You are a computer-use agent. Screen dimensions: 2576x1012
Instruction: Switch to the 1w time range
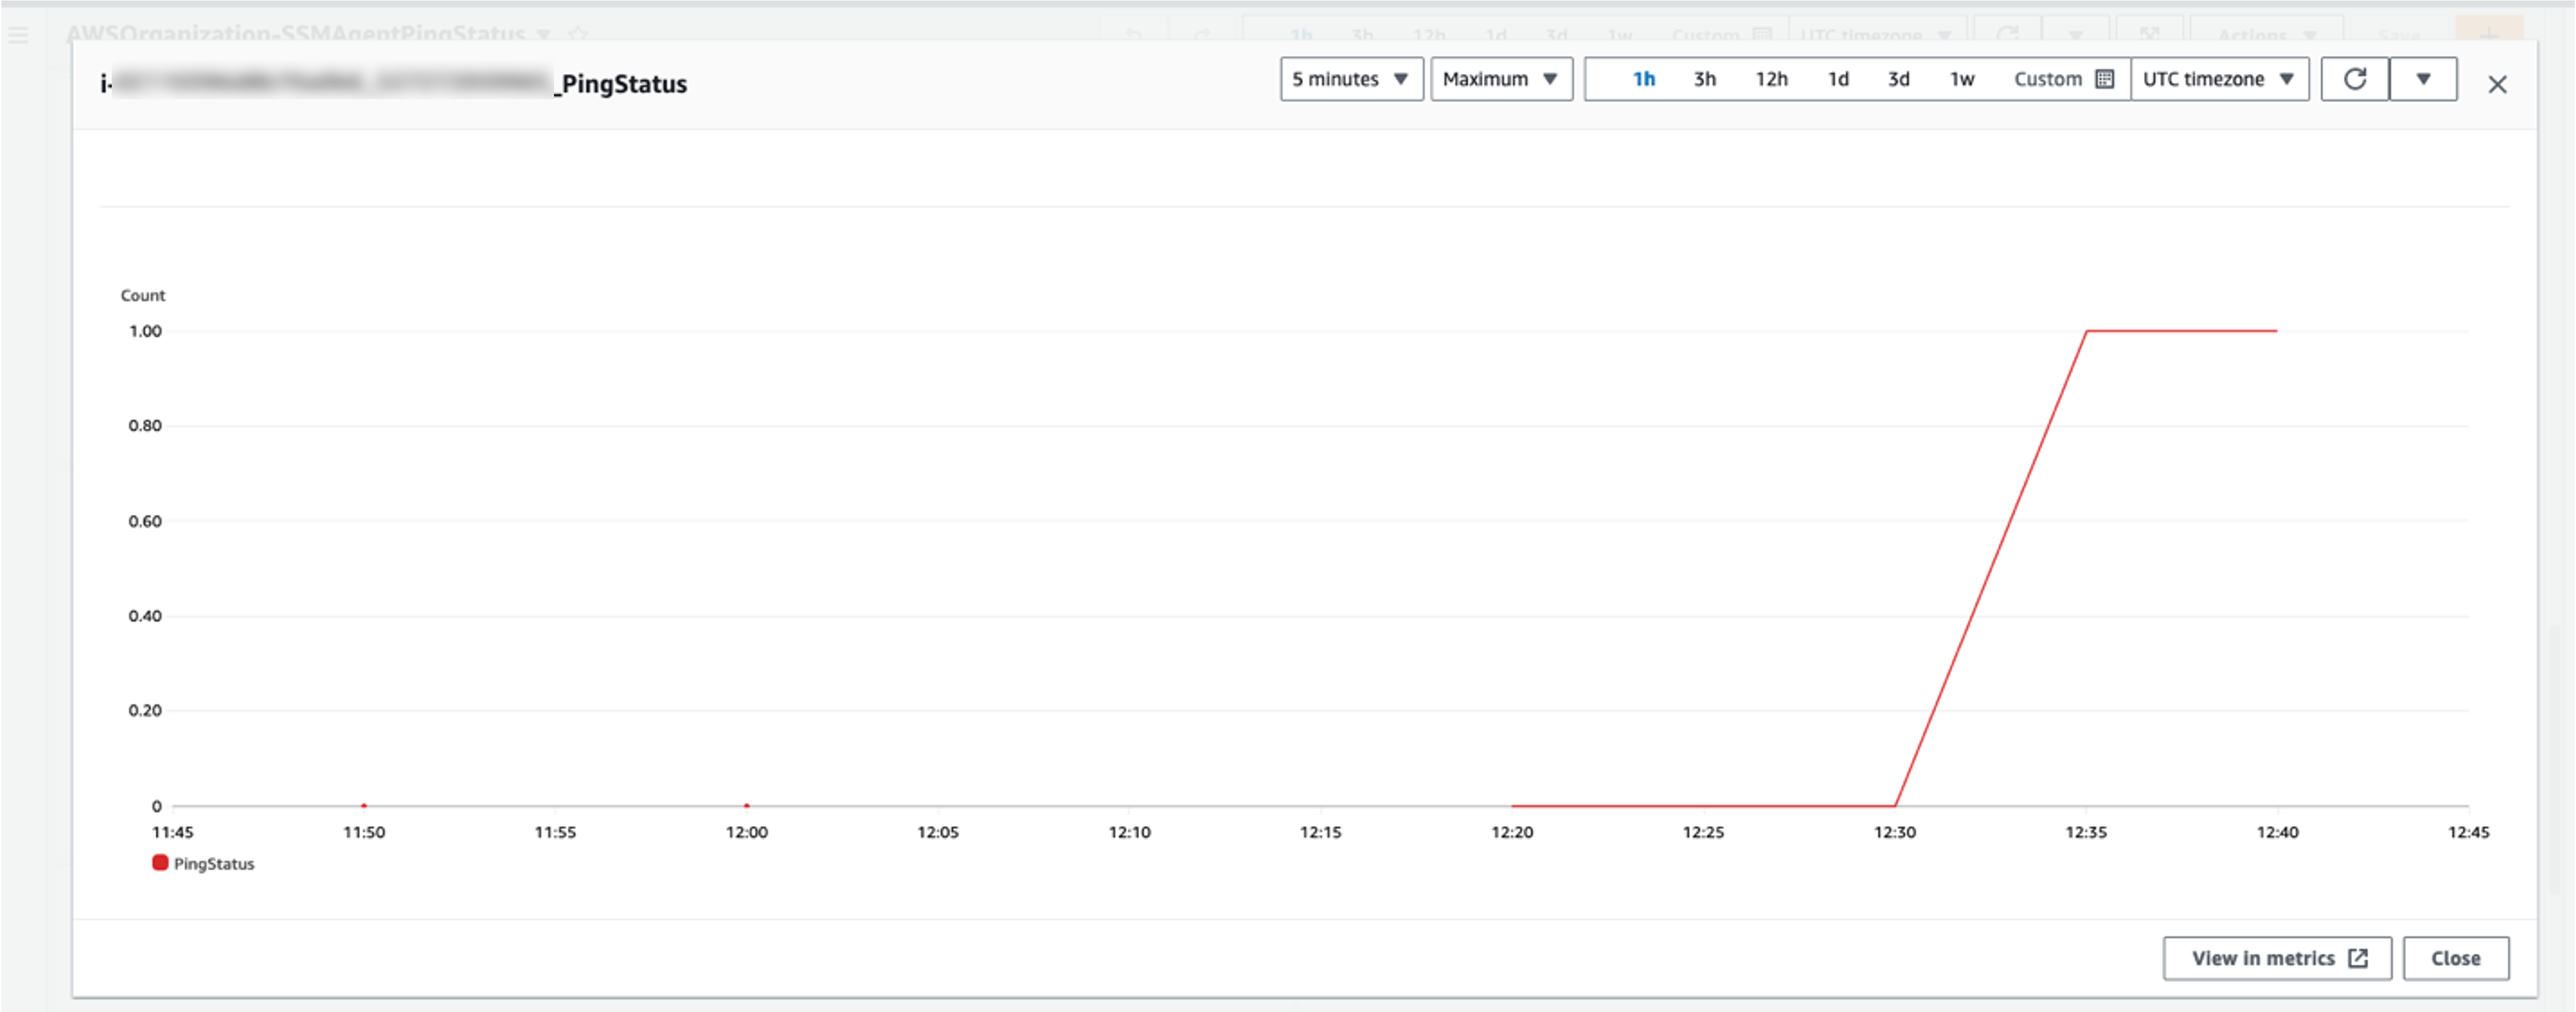pos(1961,79)
